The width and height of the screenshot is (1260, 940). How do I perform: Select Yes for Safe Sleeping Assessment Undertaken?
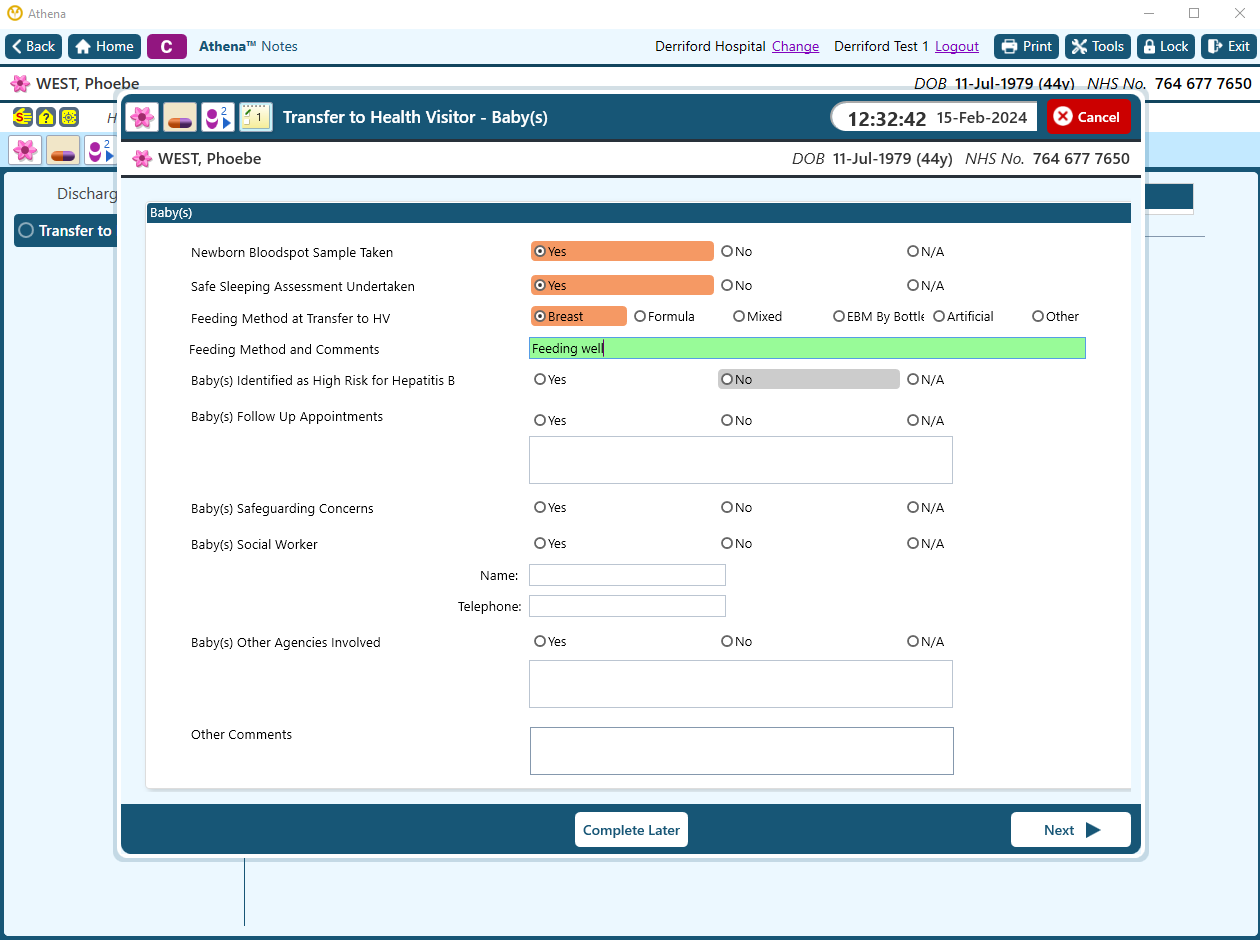[x=622, y=286]
